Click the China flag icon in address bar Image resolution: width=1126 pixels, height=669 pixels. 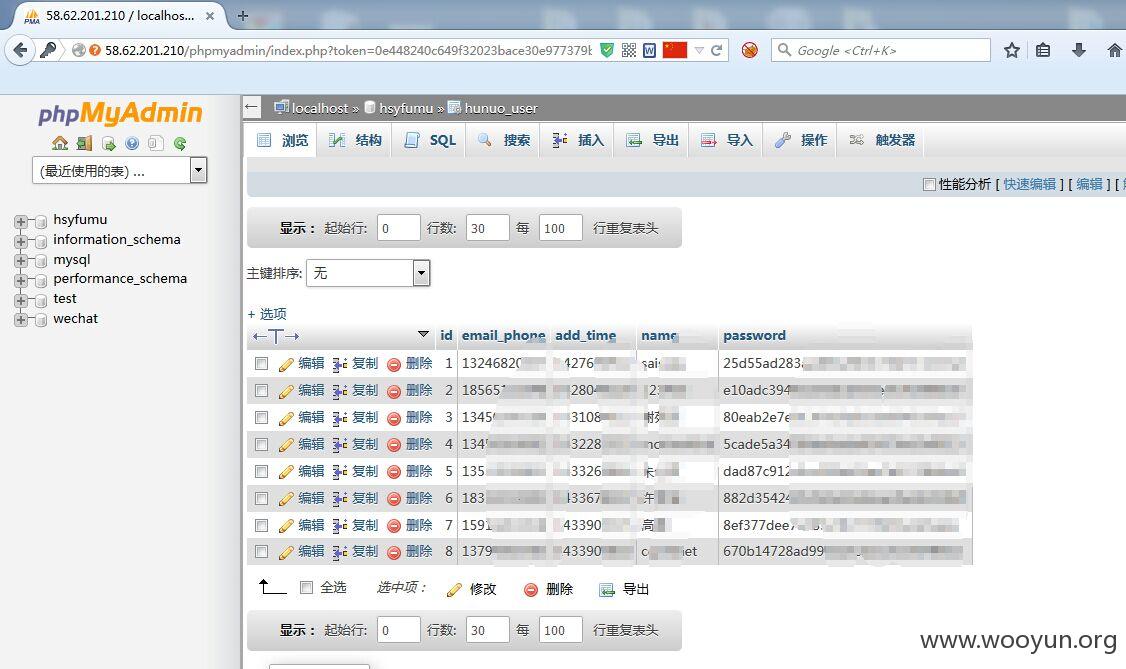pyautogui.click(x=674, y=50)
